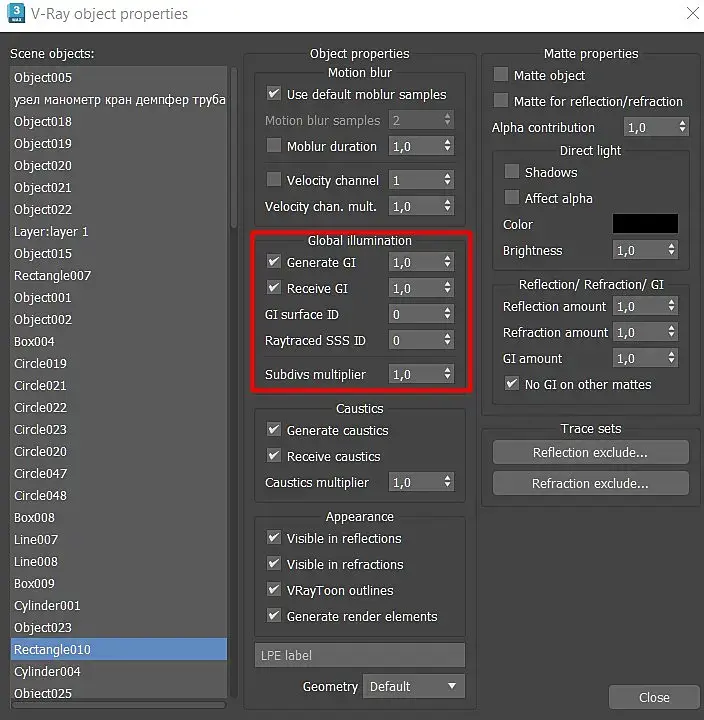Click the Velocity channel spinner arrows
The width and height of the screenshot is (704, 720).
pos(447,180)
